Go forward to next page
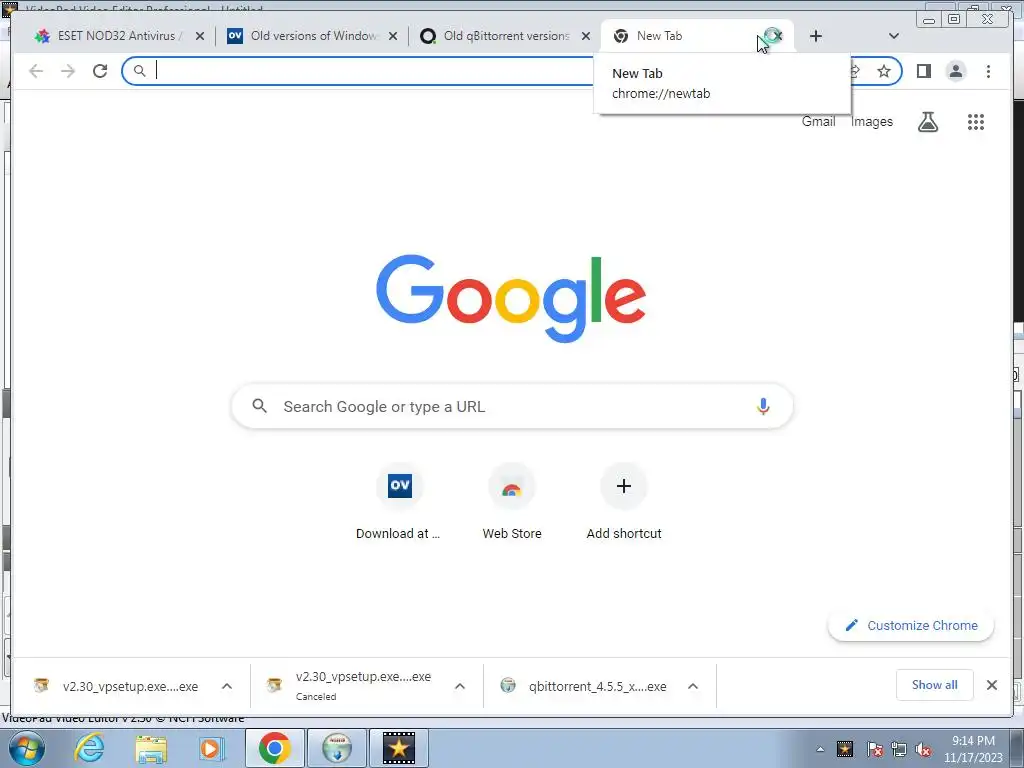Screen dimensions: 1024x768 [68, 71]
